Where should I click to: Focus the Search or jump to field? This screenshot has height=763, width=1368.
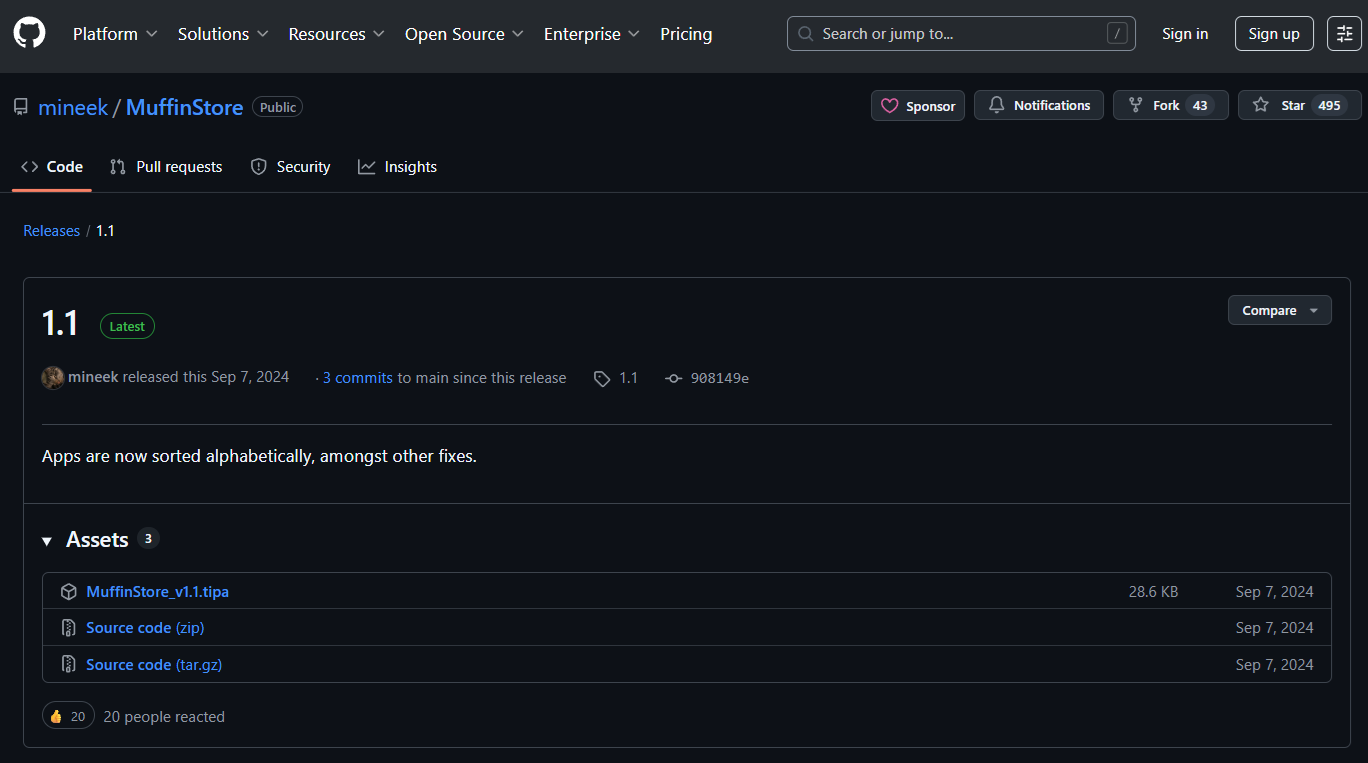961,34
